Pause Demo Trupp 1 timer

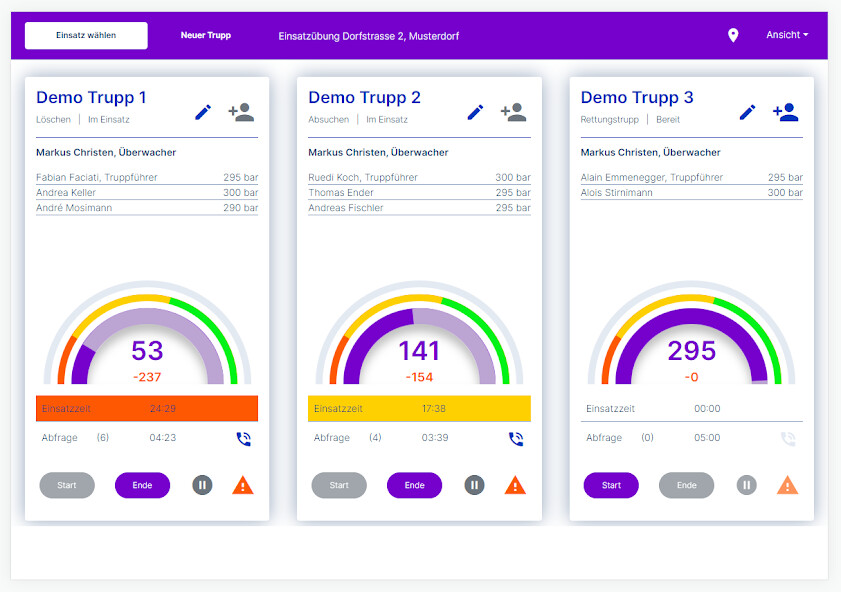tap(202, 486)
